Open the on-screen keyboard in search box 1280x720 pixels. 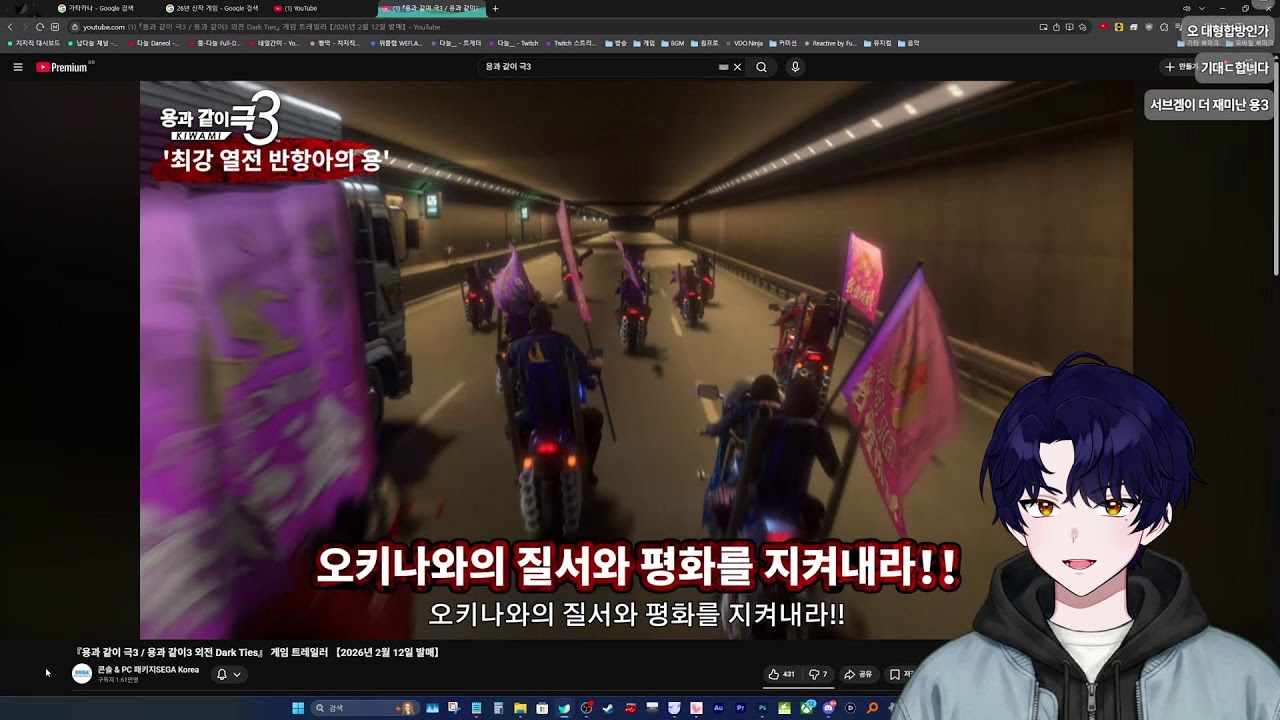pyautogui.click(x=723, y=67)
